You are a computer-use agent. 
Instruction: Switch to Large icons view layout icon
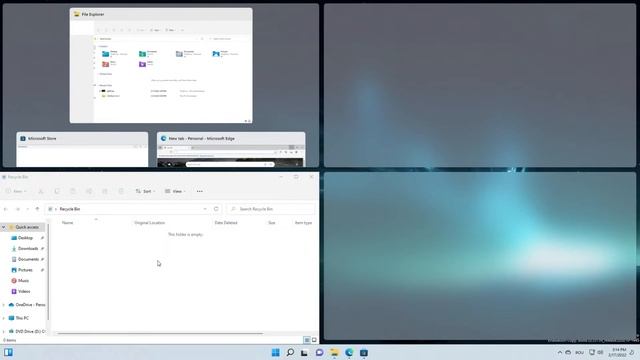pos(314,340)
